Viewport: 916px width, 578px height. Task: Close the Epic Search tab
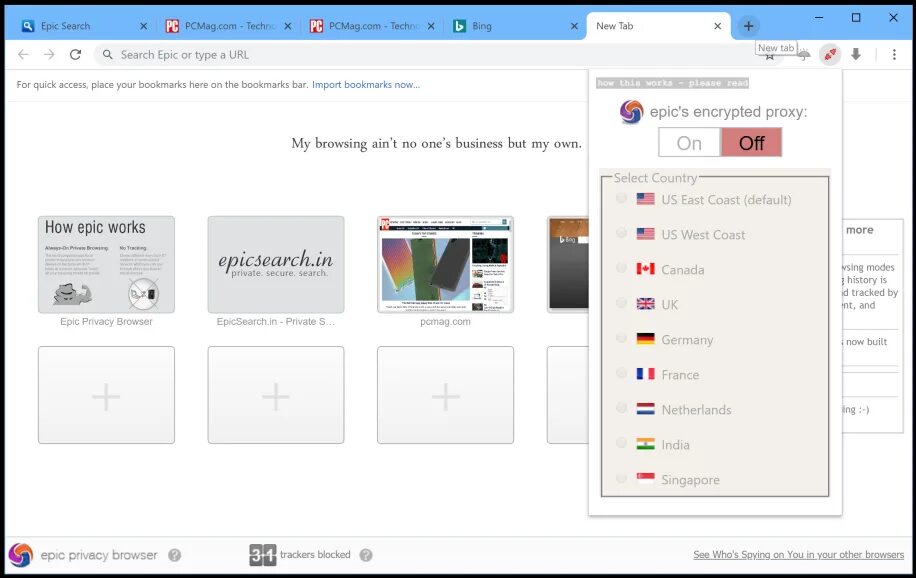144,26
